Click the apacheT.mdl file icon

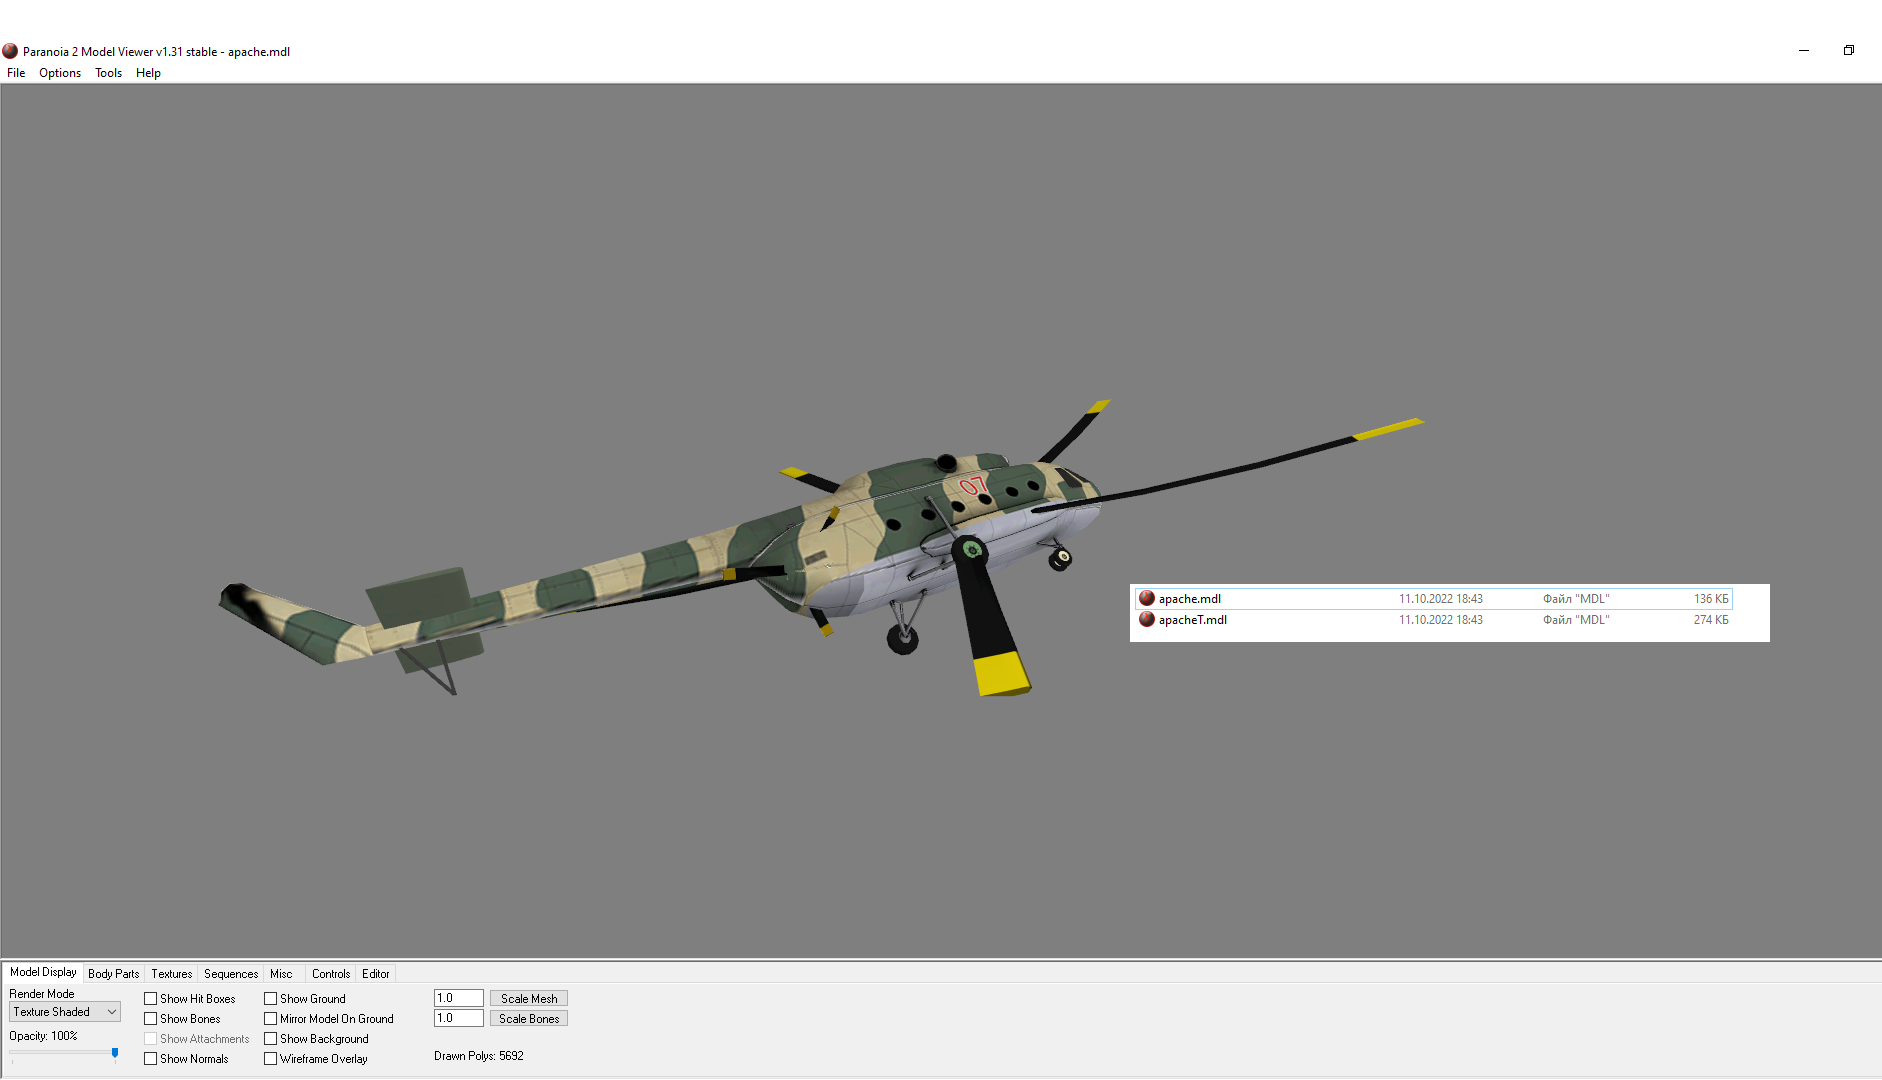(x=1147, y=620)
